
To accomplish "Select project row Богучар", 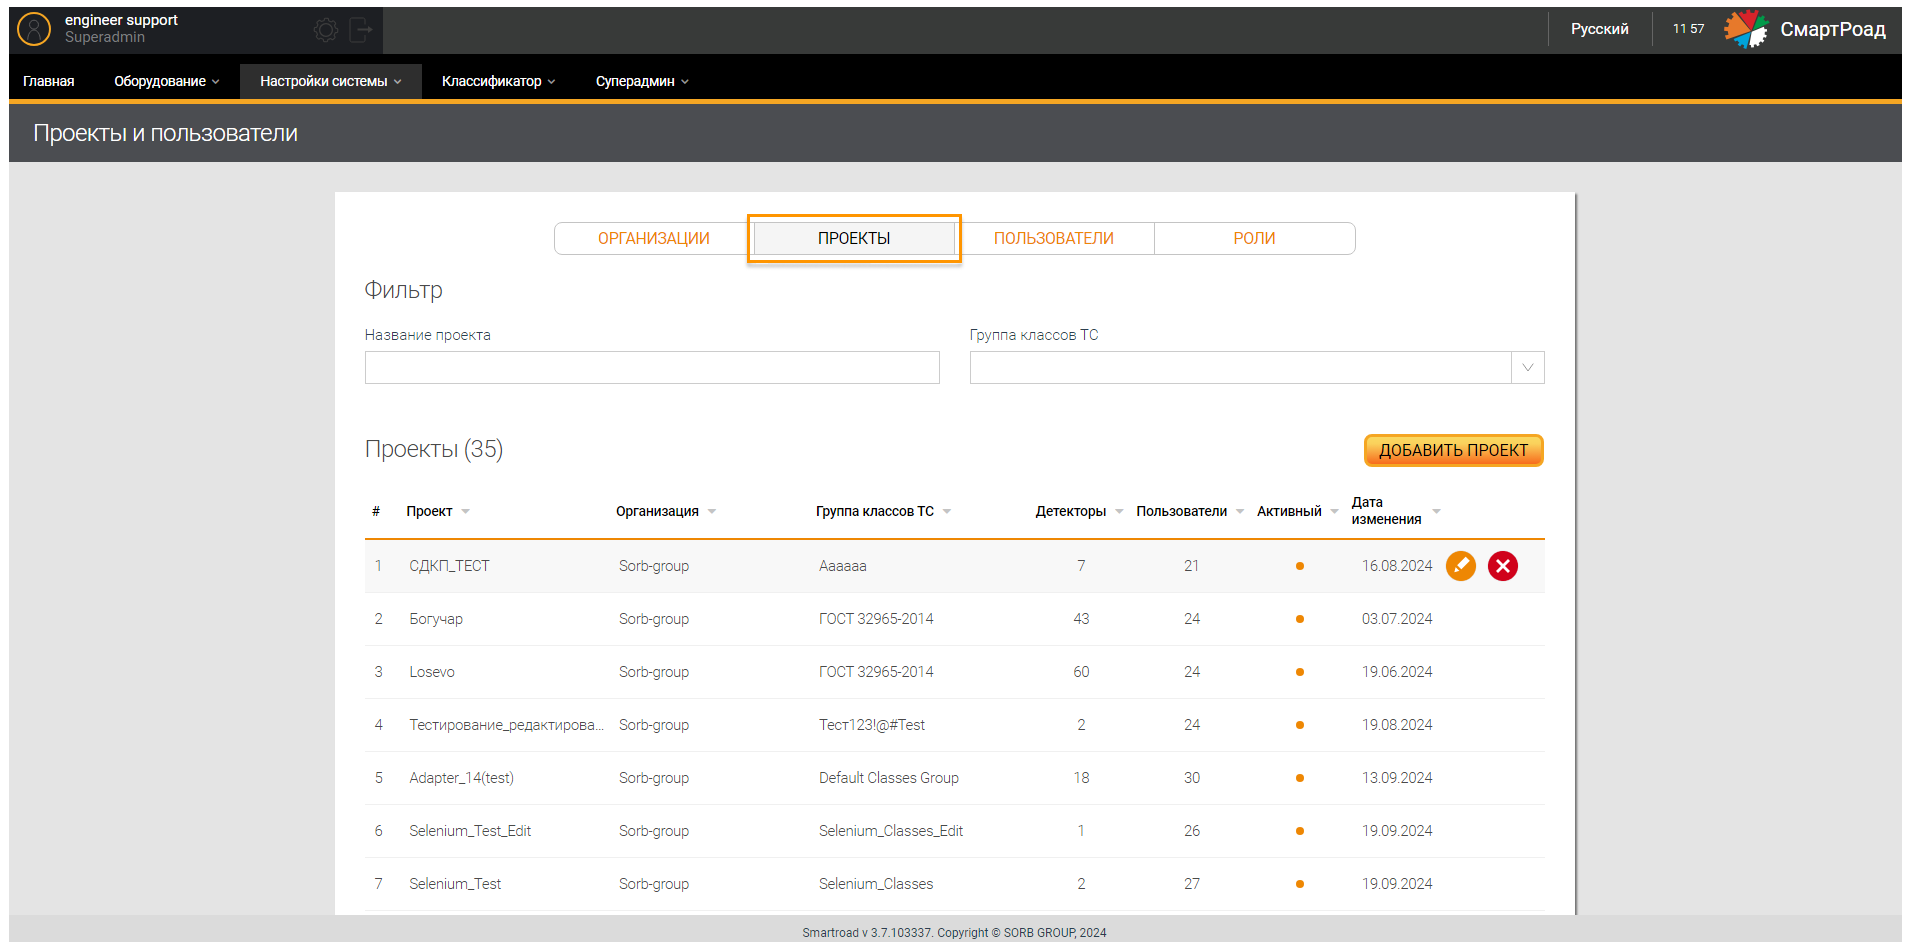I will pos(954,619).
